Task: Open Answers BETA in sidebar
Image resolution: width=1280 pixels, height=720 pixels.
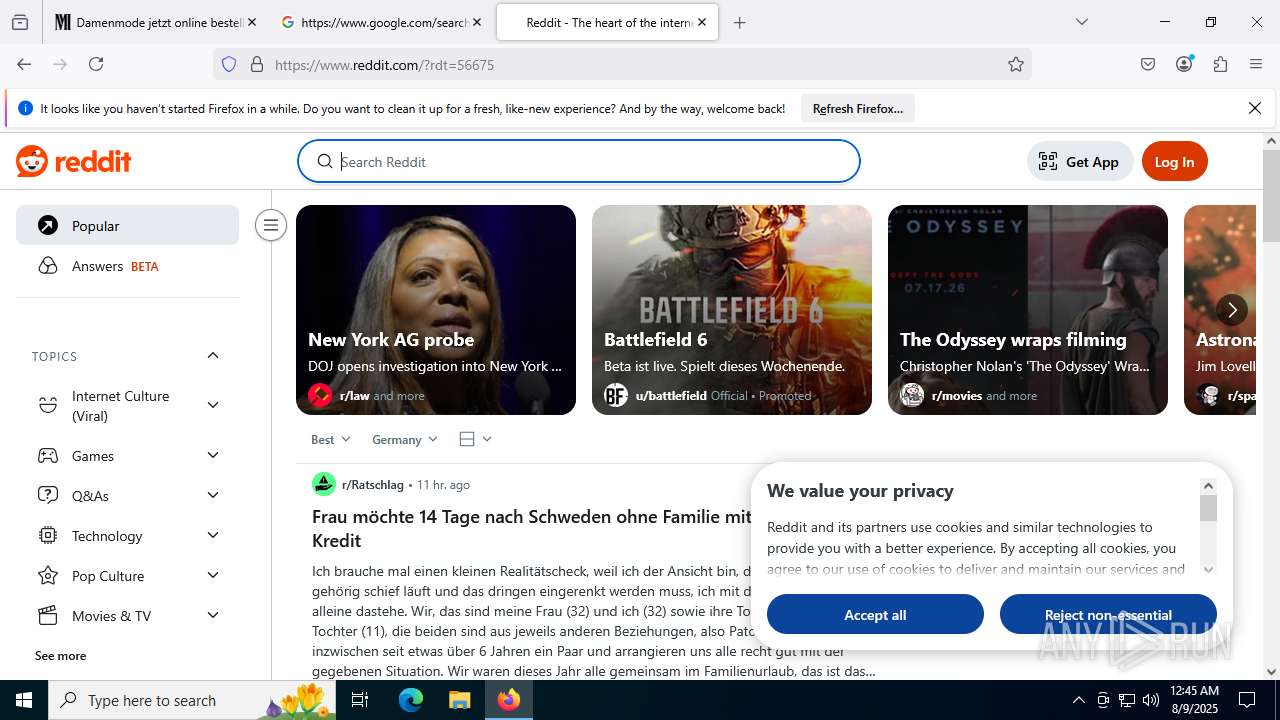Action: pos(127,266)
